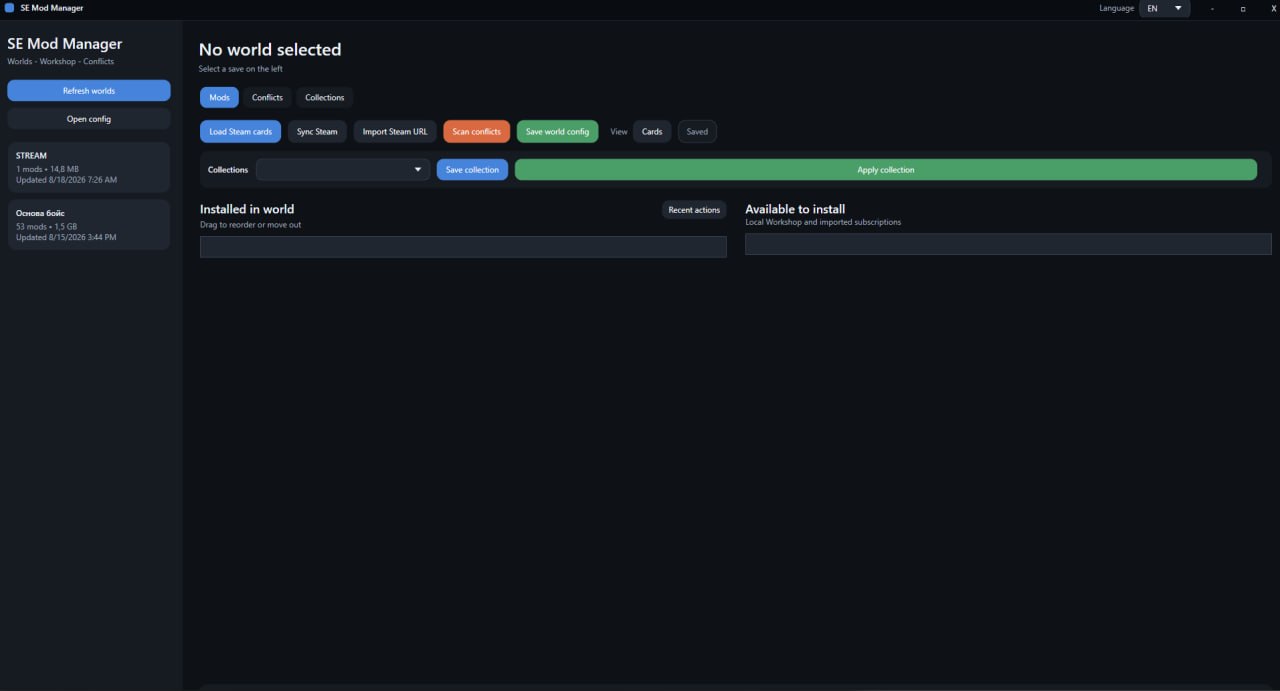Refresh the worlds list
This screenshot has height=691, width=1280.
click(89, 91)
